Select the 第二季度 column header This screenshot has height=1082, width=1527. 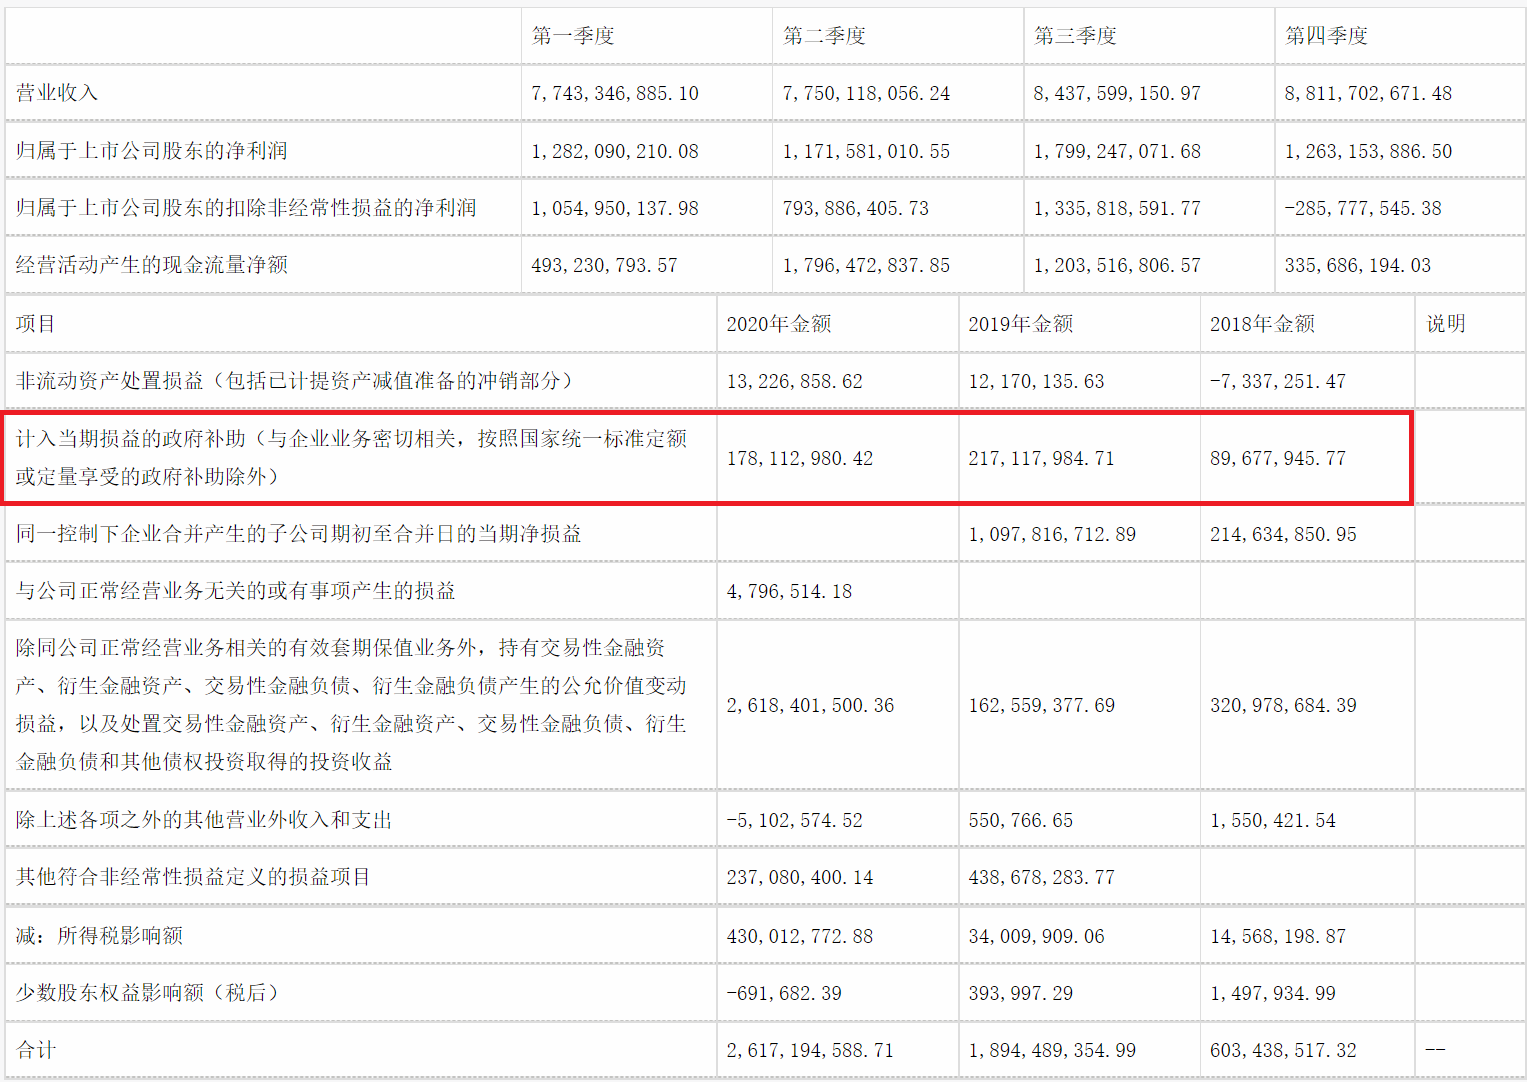[x=824, y=36]
